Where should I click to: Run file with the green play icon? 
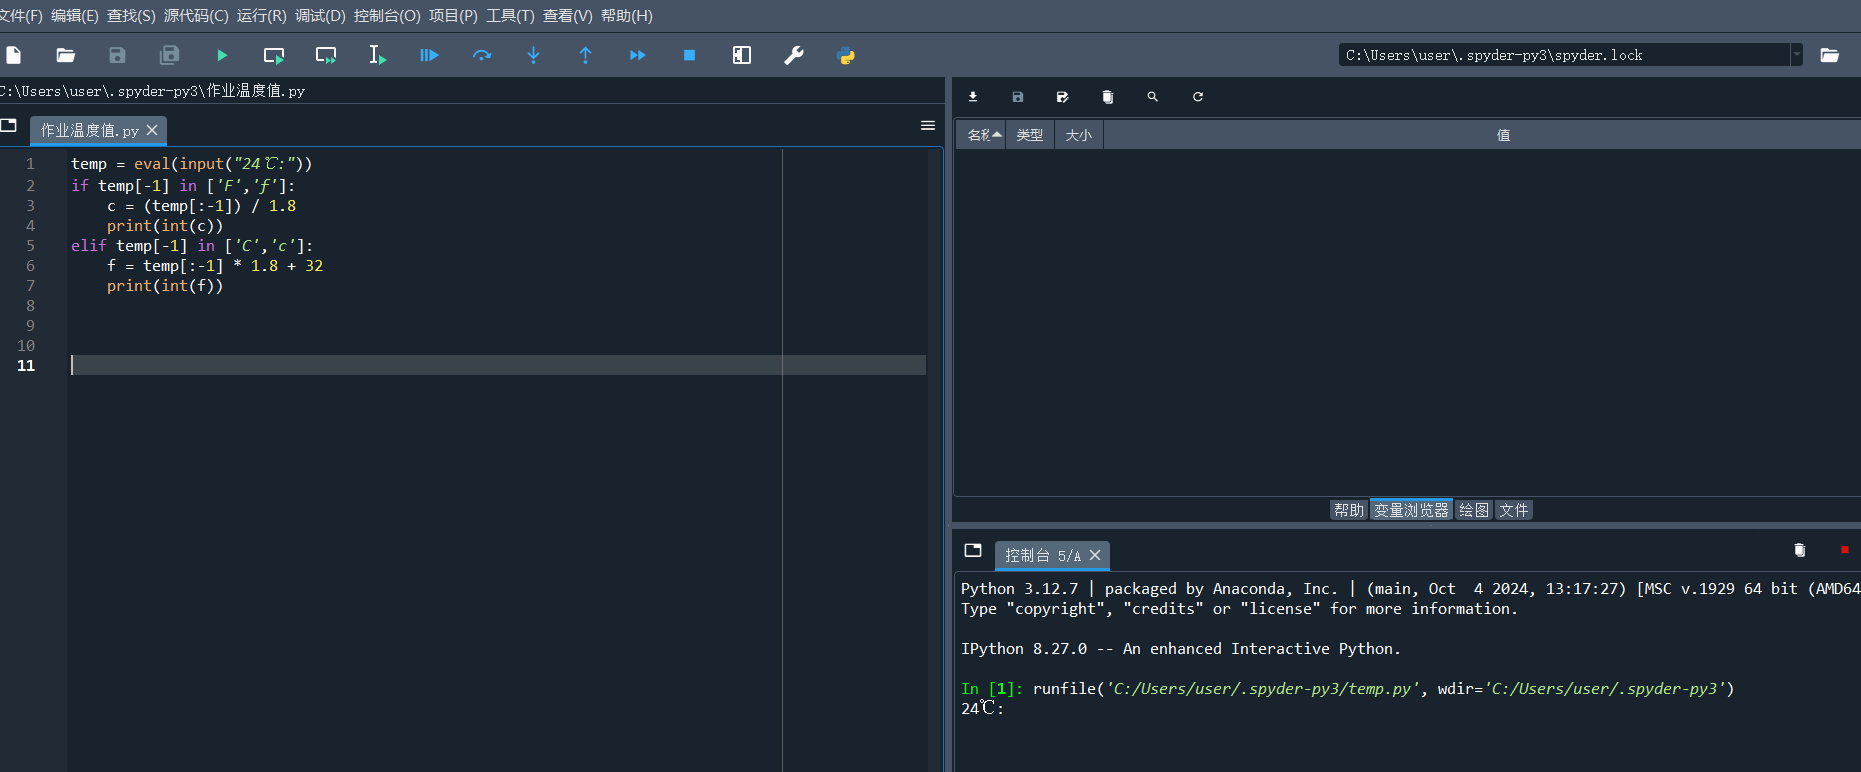[222, 55]
